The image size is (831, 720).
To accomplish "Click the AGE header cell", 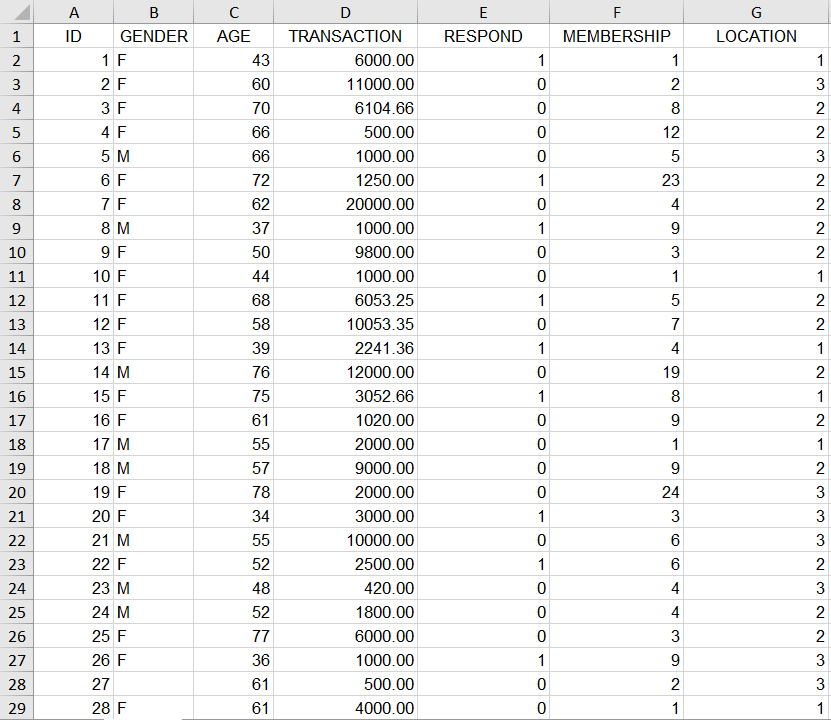I will pyautogui.click(x=234, y=36).
